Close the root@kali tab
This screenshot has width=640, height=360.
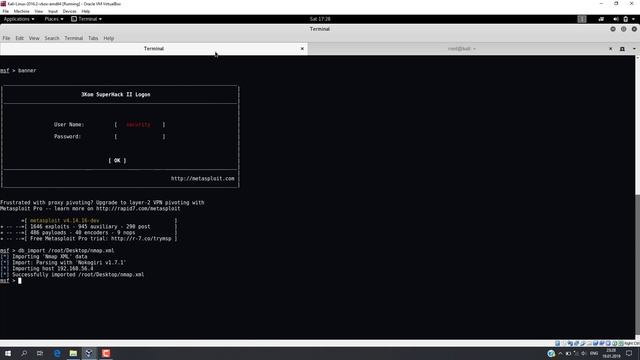(611, 49)
